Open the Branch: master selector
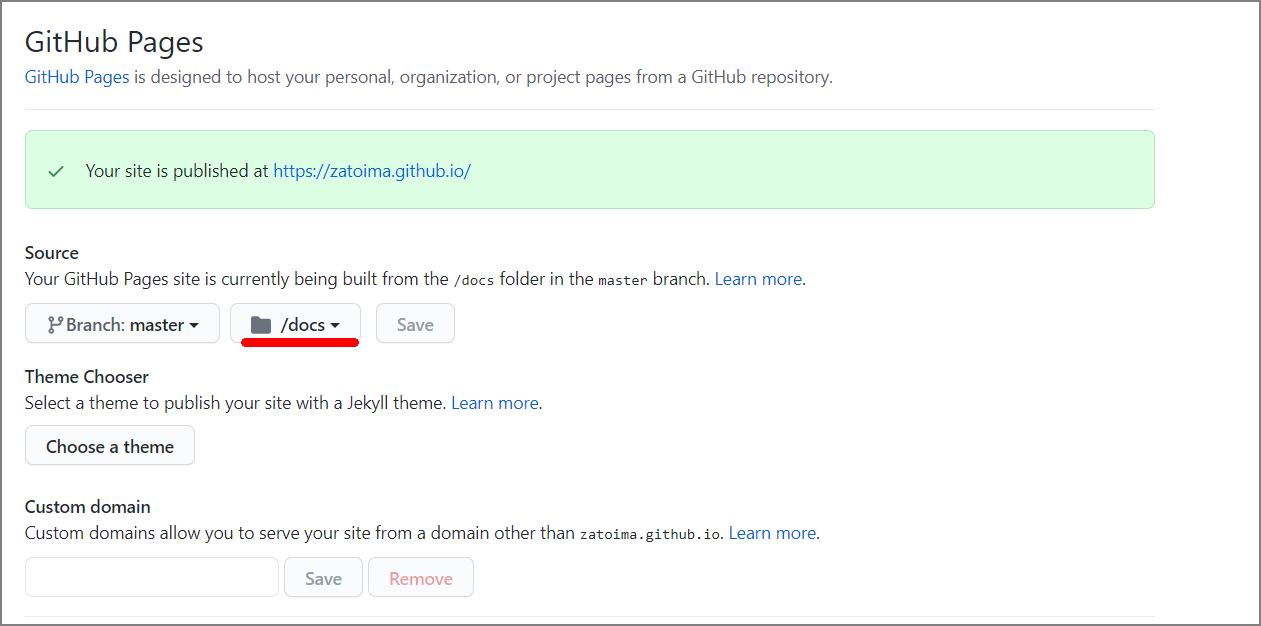The height and width of the screenshot is (626, 1261). (122, 324)
